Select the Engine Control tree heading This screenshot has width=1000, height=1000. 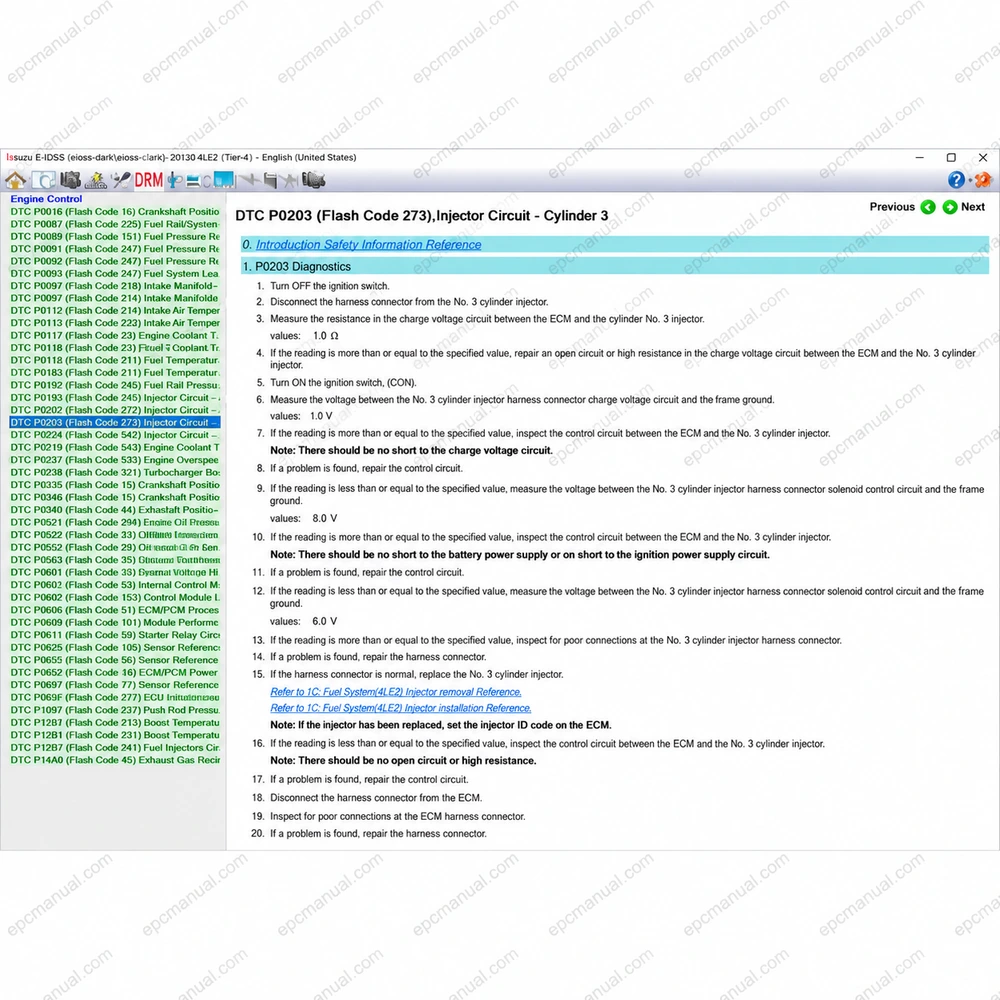point(46,199)
